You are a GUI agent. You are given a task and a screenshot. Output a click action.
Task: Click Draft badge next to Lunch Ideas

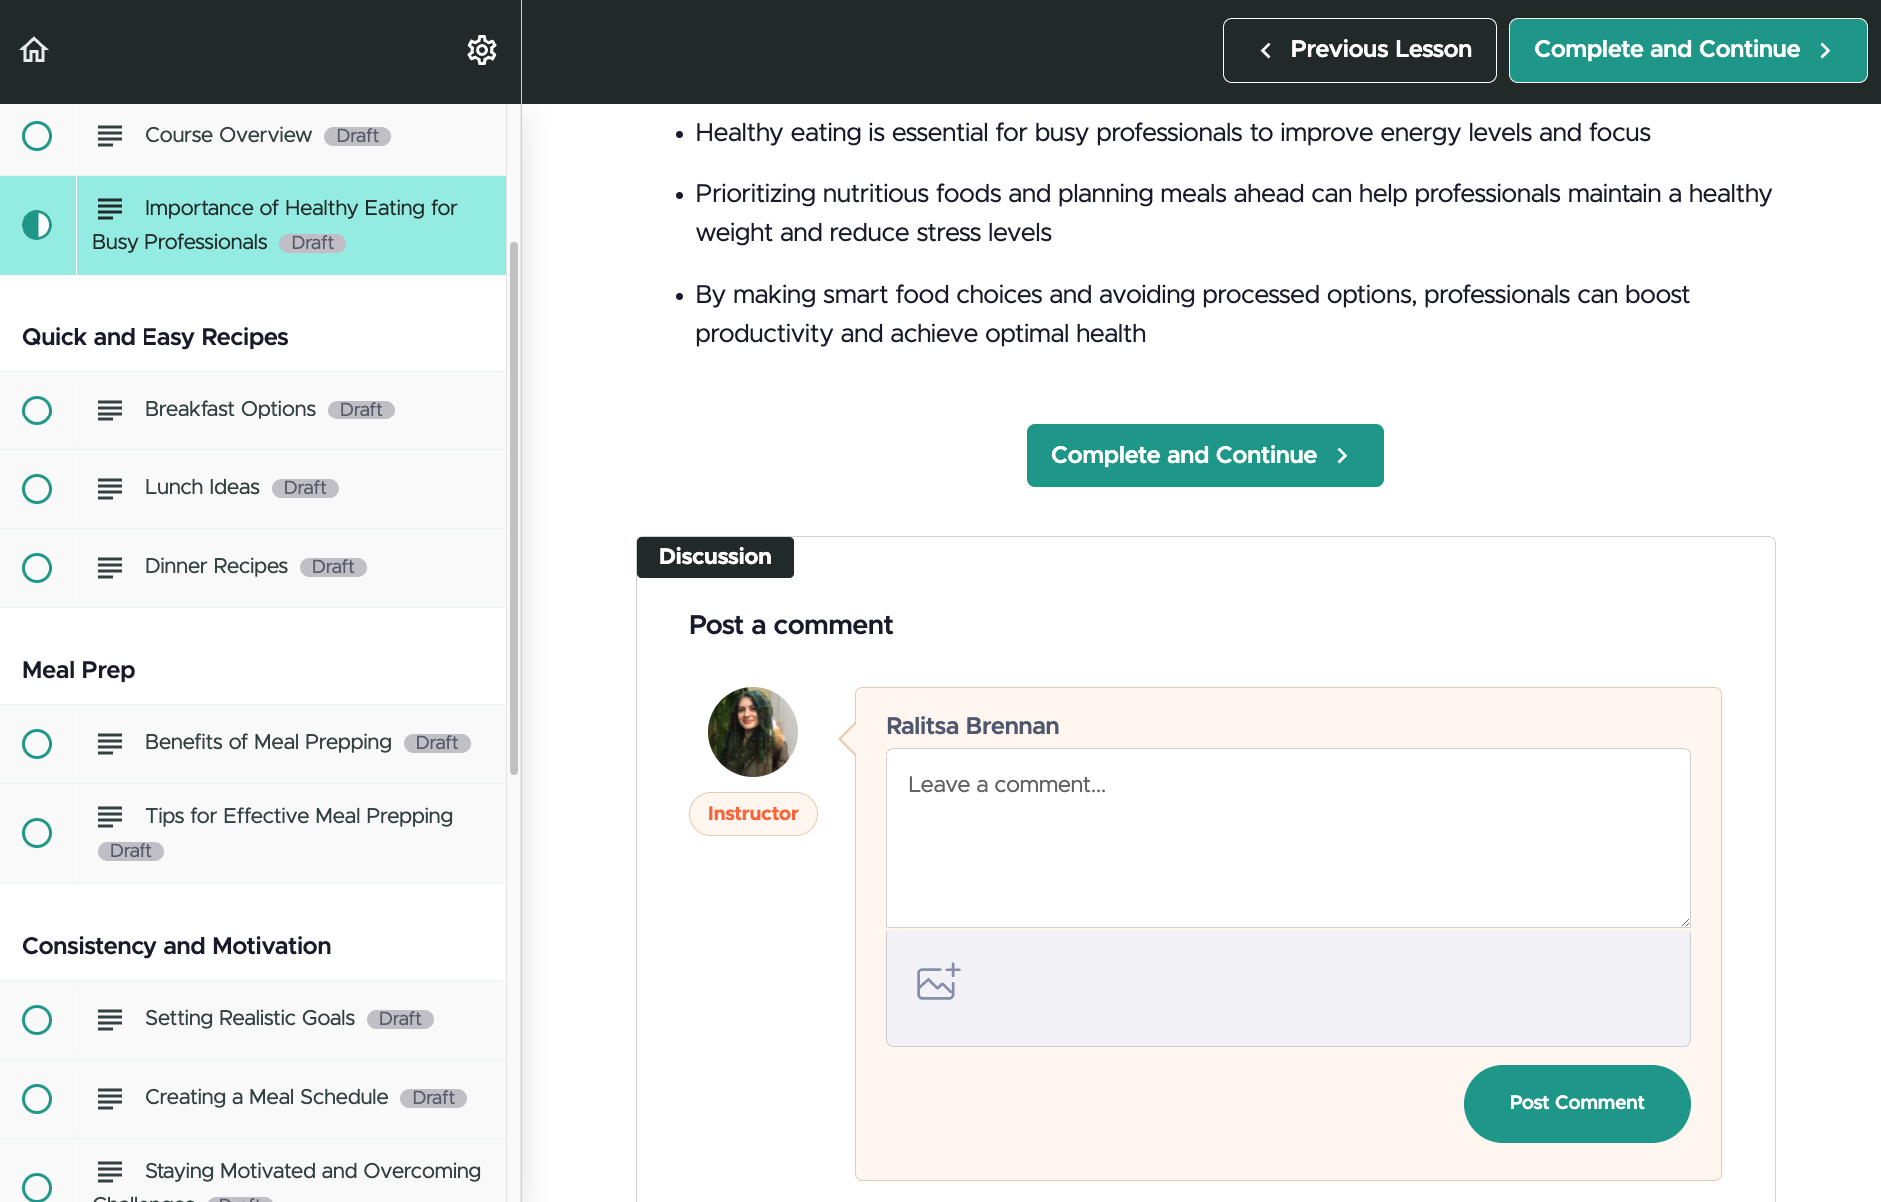click(305, 488)
